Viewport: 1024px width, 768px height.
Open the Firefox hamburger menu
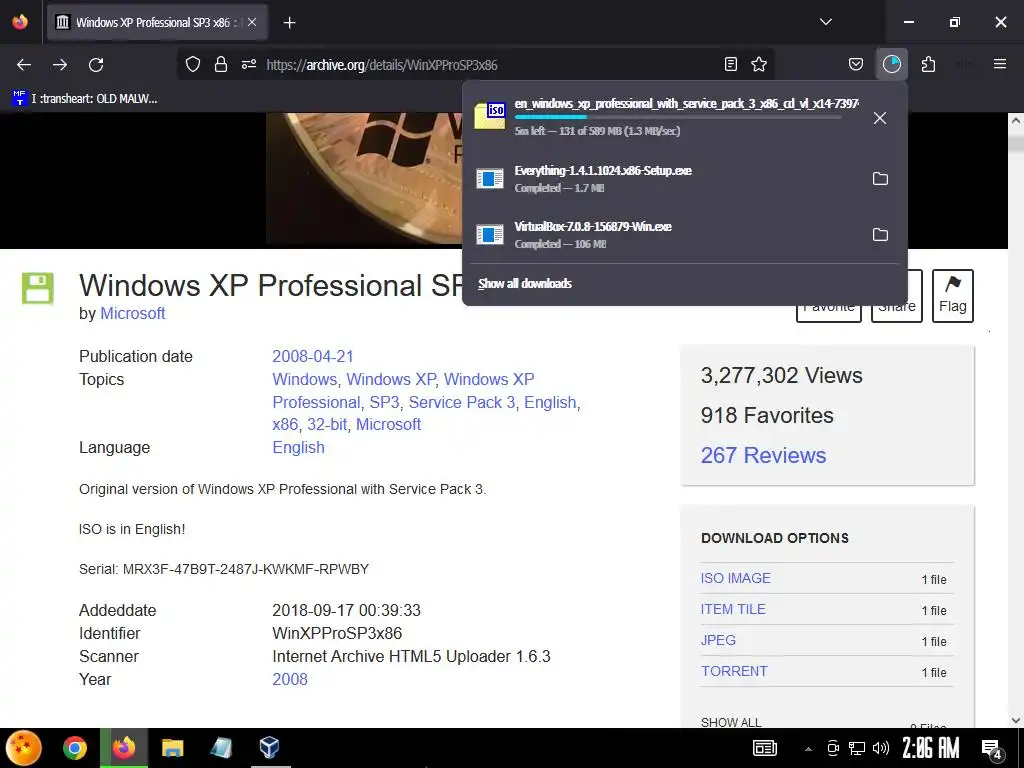1000,64
